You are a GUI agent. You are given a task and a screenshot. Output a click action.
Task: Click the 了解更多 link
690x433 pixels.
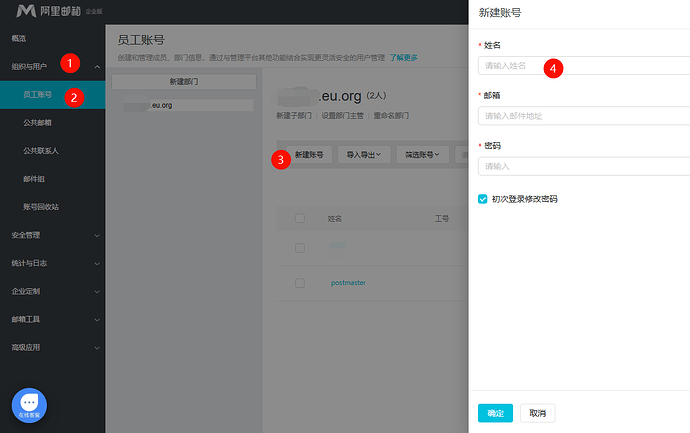pos(404,58)
